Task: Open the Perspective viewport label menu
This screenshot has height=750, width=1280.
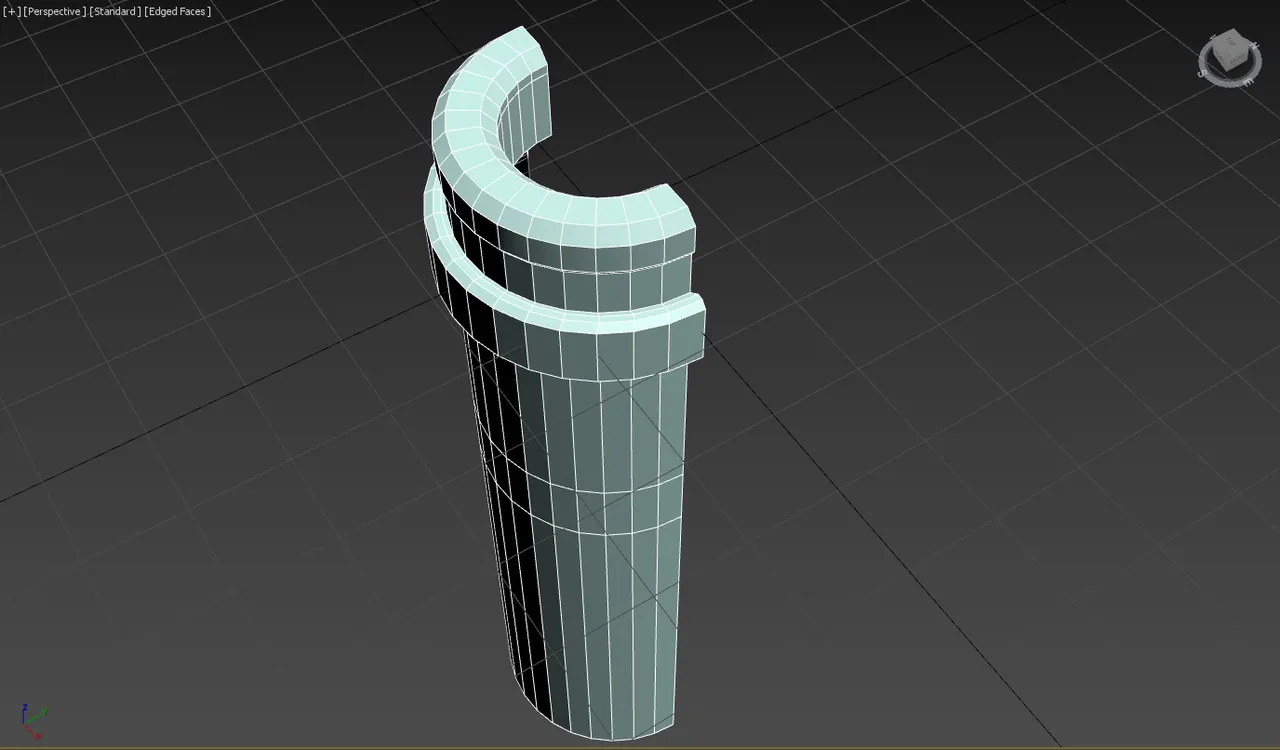Action: point(54,11)
